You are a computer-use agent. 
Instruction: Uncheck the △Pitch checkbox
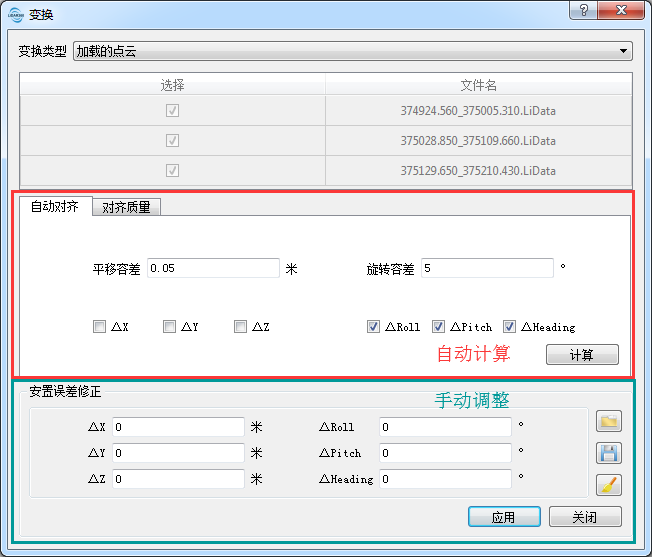(438, 327)
